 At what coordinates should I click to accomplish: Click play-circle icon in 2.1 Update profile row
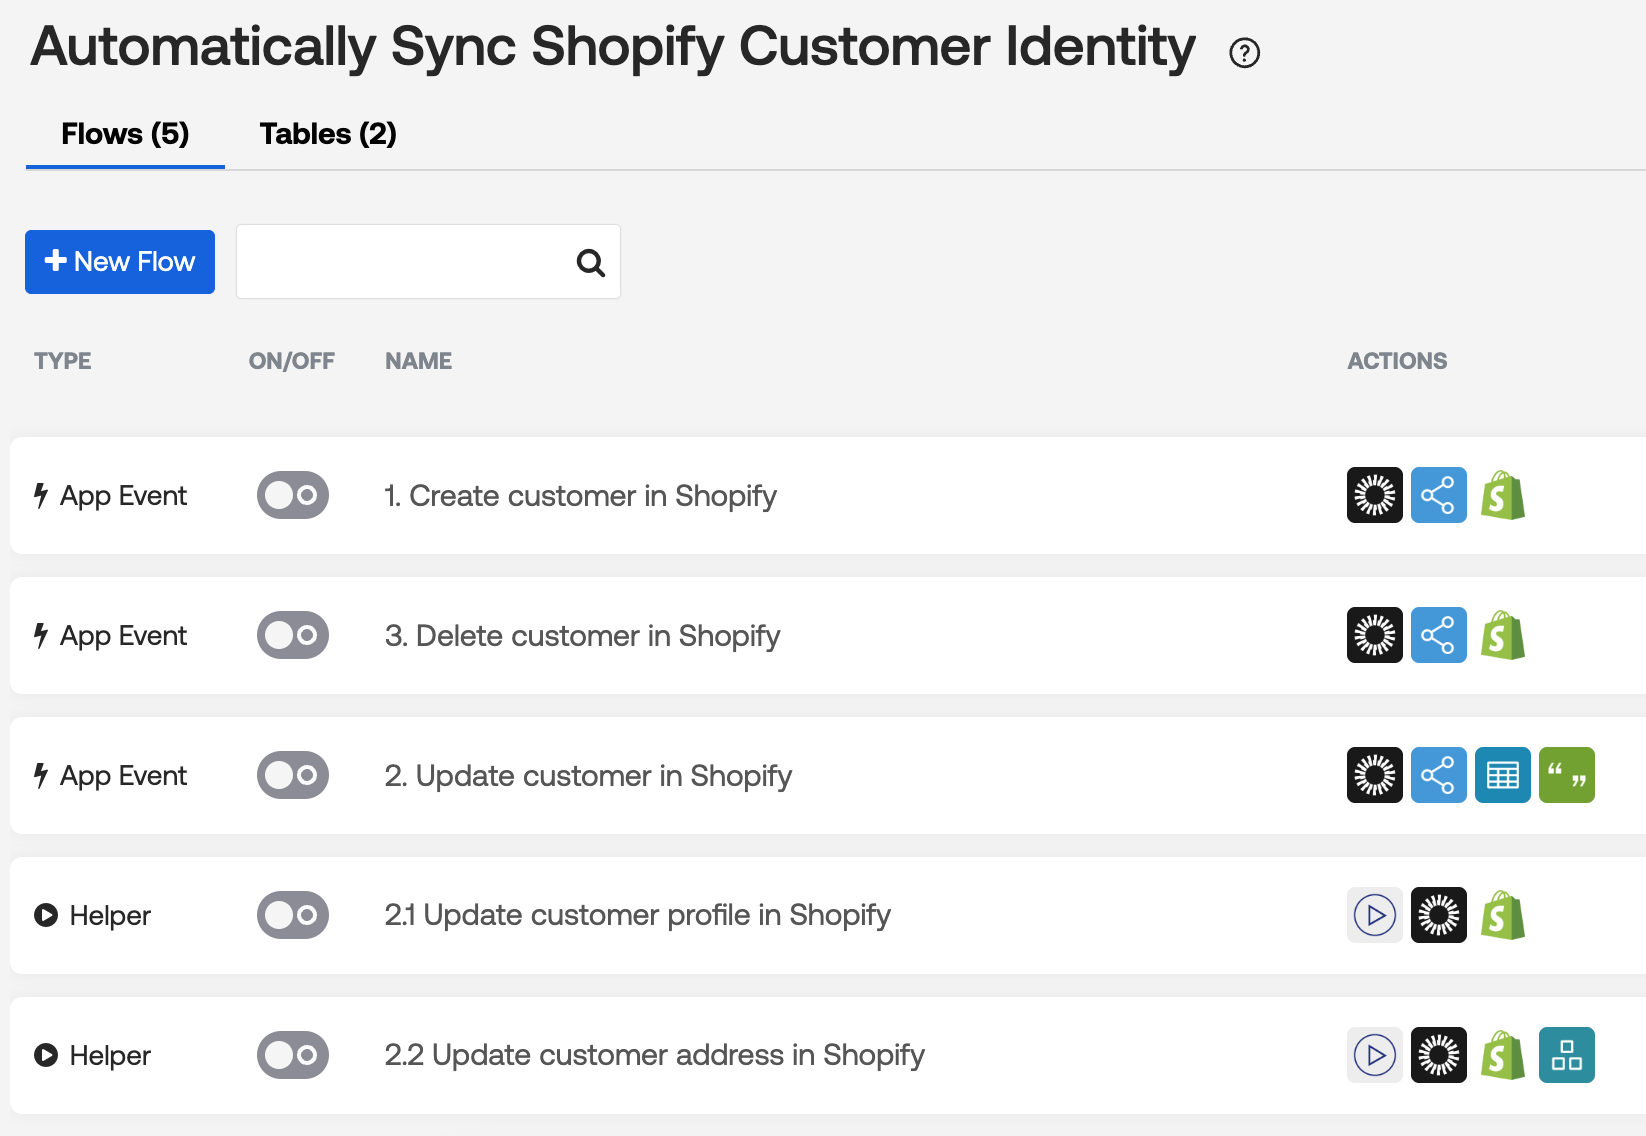click(1375, 915)
